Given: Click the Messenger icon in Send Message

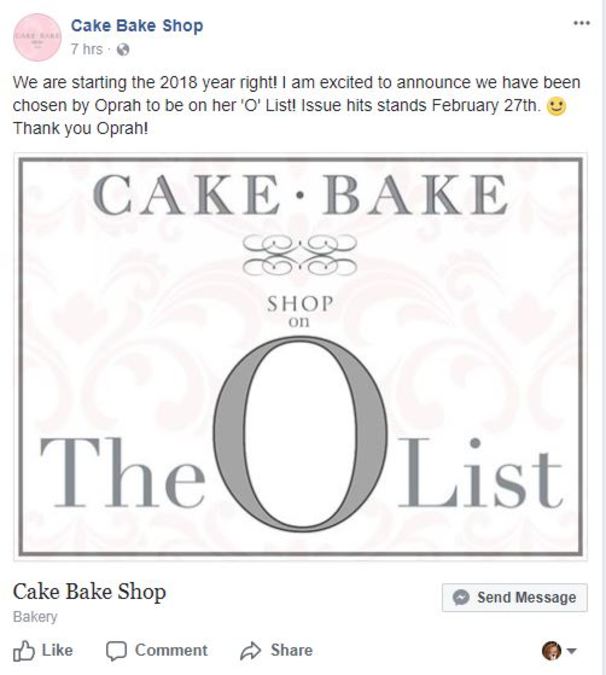Looking at the screenshot, I should (x=461, y=597).
